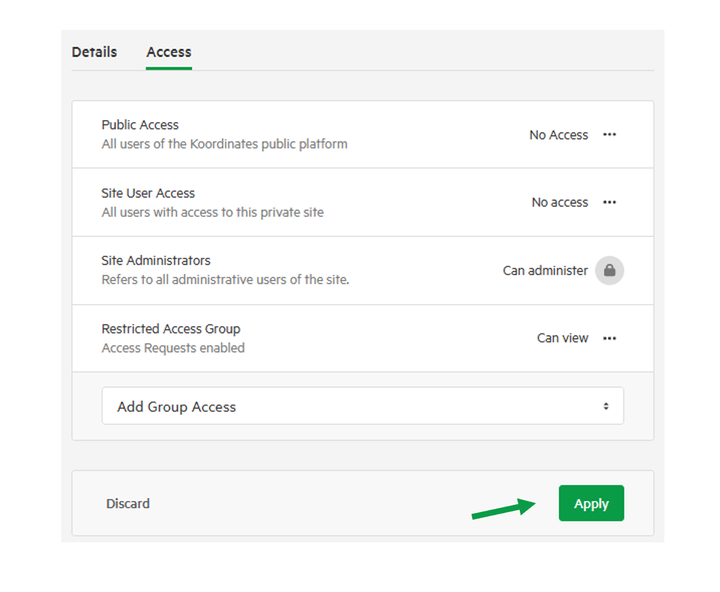The height and width of the screenshot is (592, 720).
Task: Apply the access changes
Action: 591,503
